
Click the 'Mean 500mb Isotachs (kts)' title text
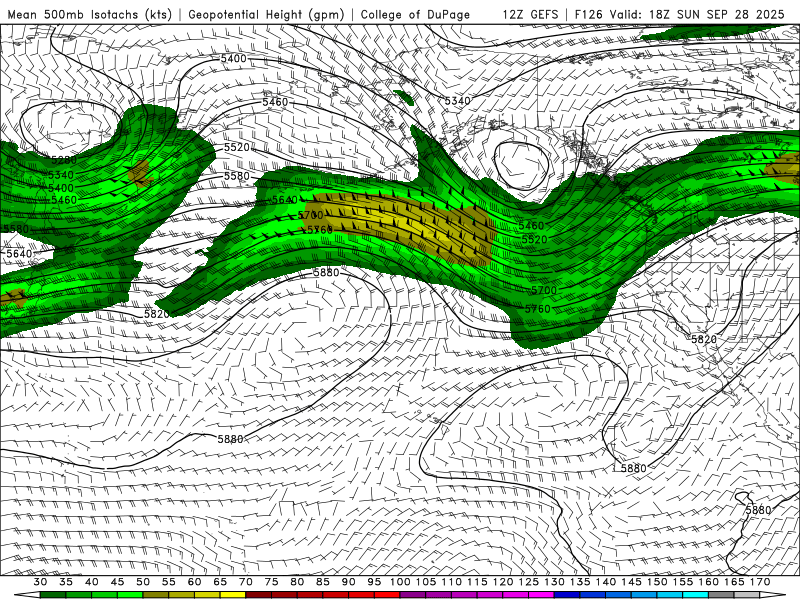pos(90,14)
